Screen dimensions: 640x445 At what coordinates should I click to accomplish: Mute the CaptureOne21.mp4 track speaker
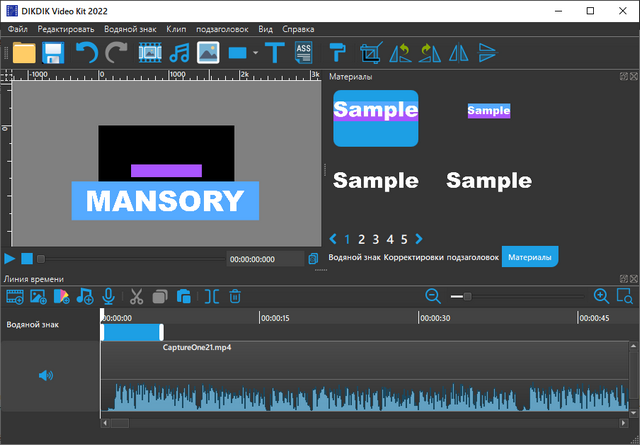pos(46,376)
